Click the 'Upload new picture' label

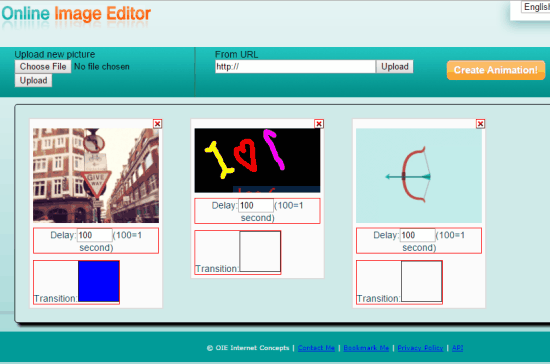point(55,54)
